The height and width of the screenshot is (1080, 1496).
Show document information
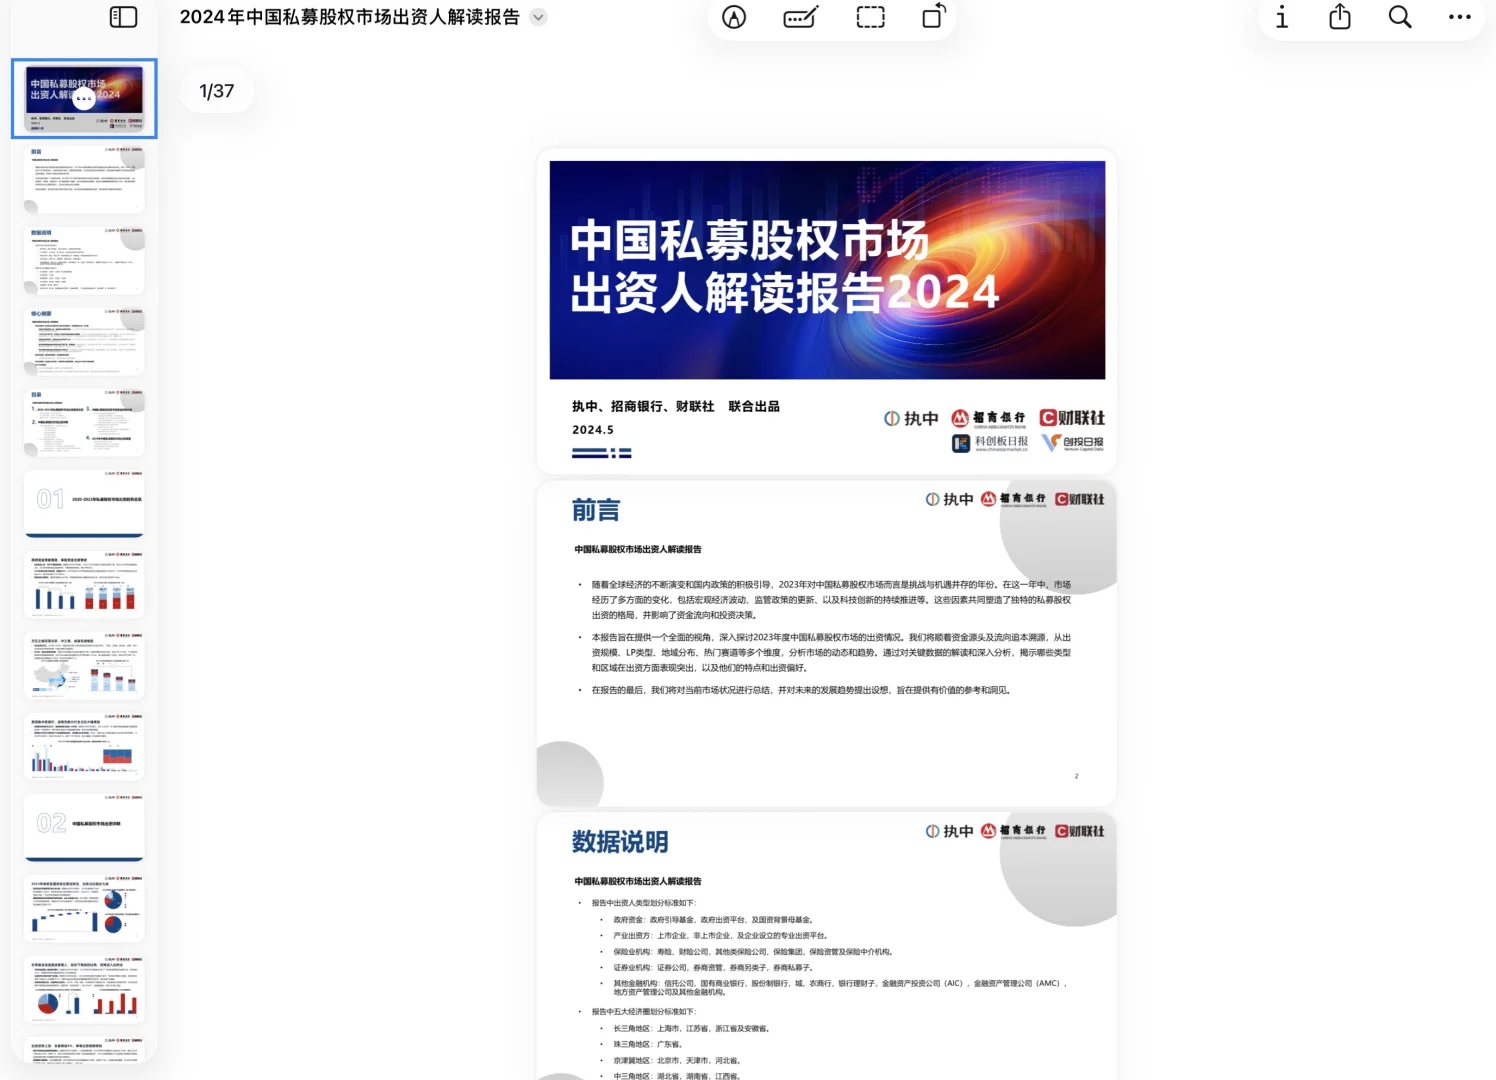pos(1281,17)
